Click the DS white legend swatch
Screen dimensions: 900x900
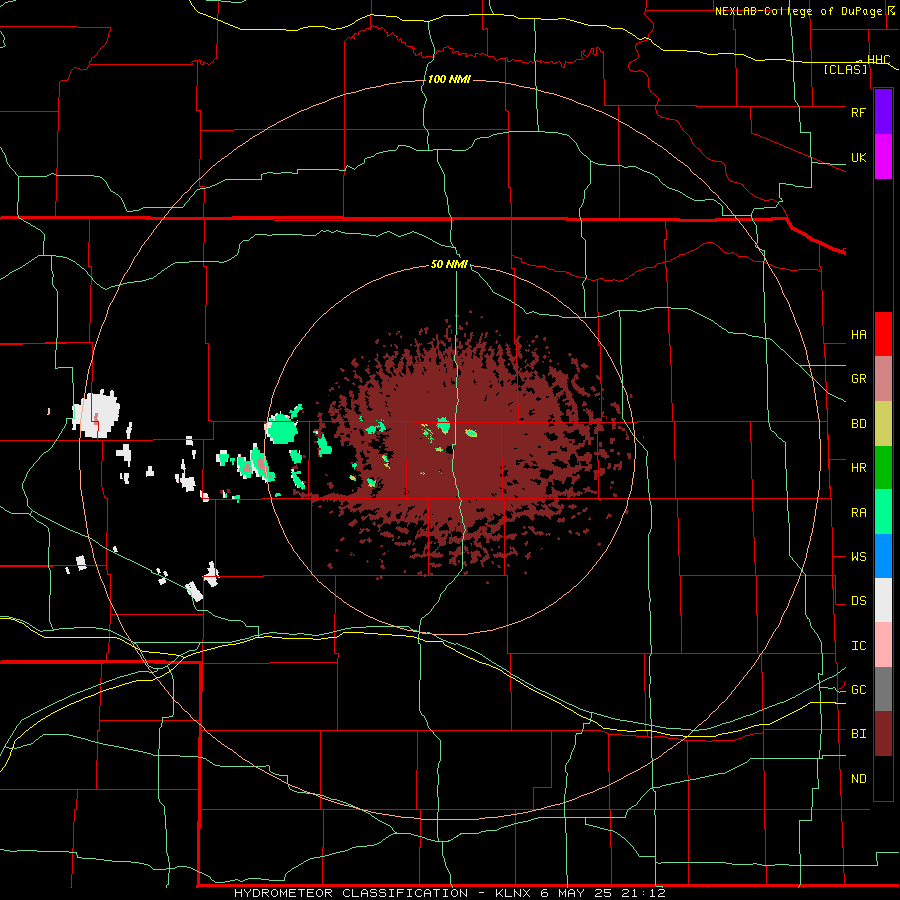pos(883,600)
